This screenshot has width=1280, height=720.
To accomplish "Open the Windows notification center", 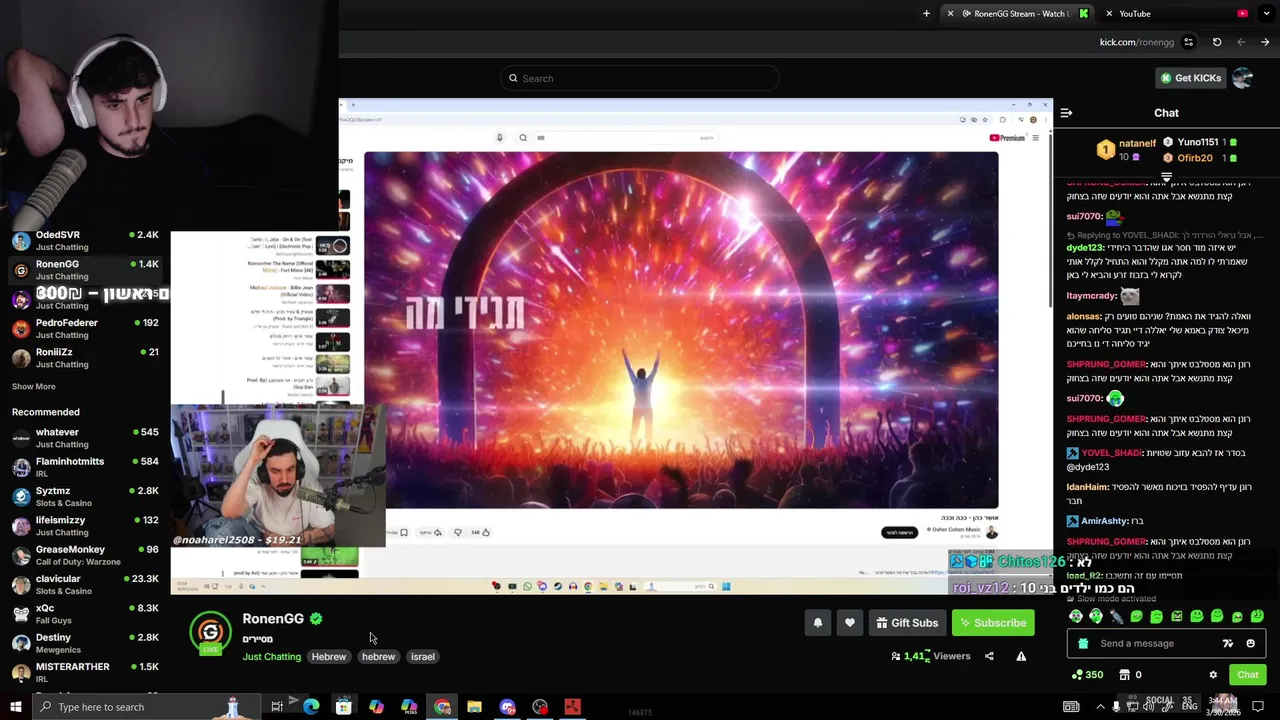I will pyautogui.click(x=1258, y=707).
